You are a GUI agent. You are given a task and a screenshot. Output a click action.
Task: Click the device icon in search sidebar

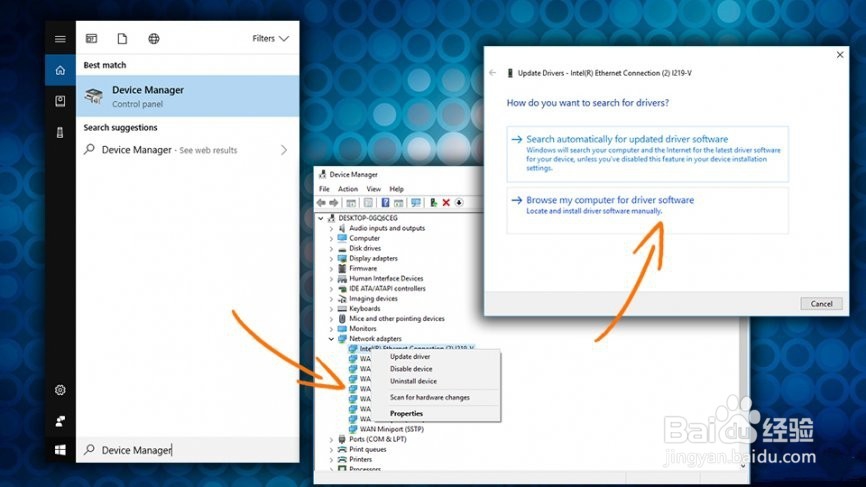click(60, 133)
